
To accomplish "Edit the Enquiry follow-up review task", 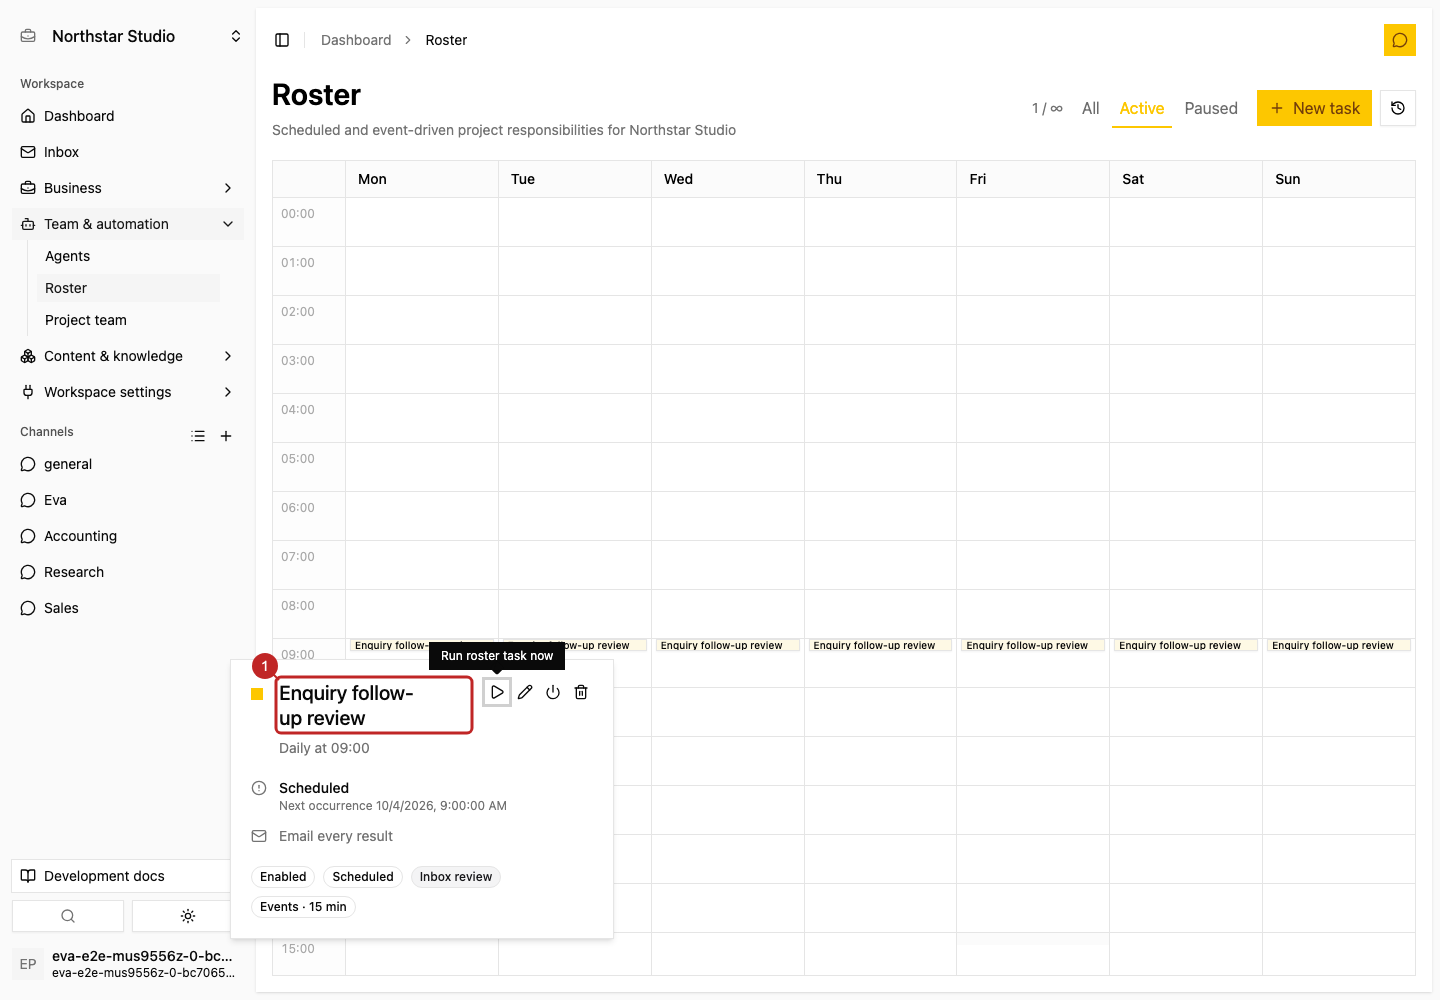I will click(525, 692).
